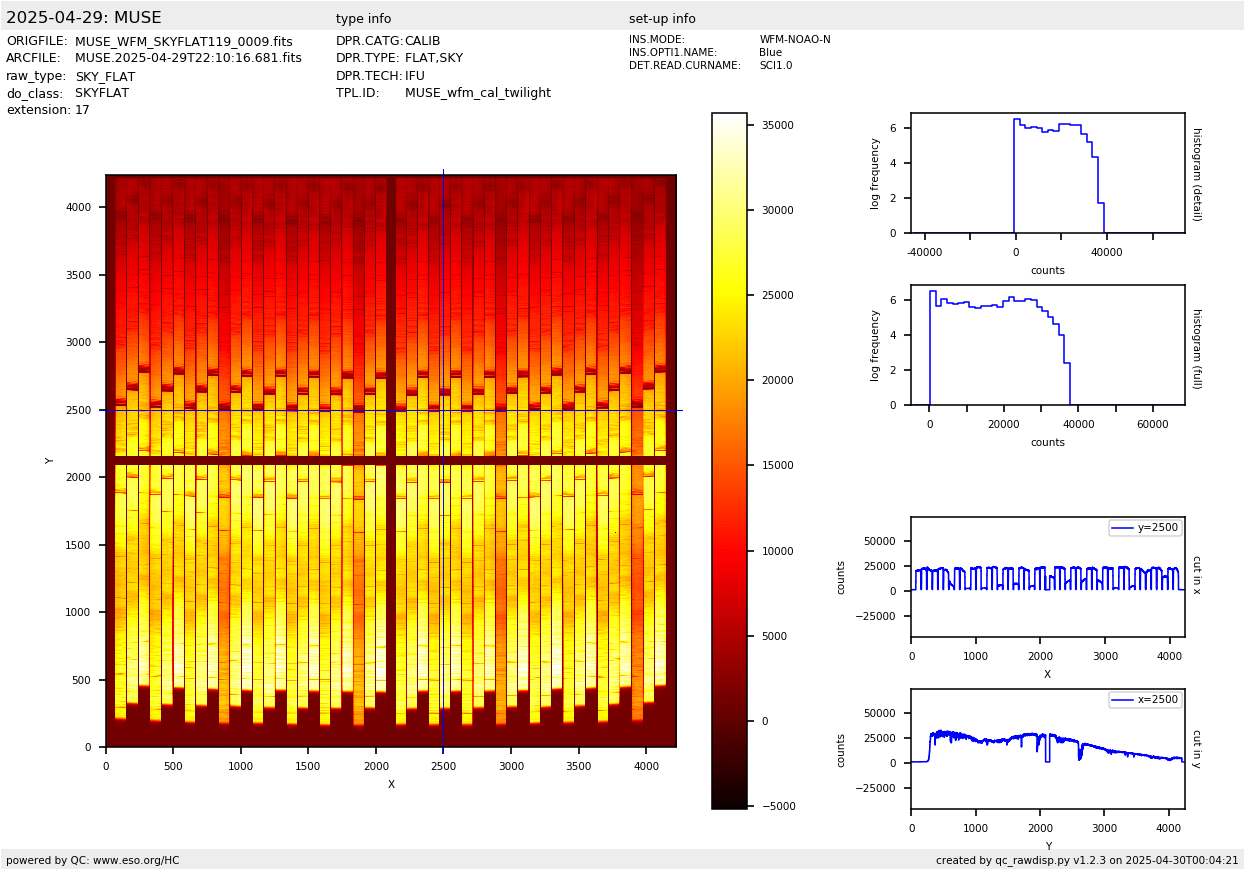Image resolution: width=1245 pixels, height=870 pixels.
Task: Click the INS.MODE value WFM-NOAO-N
Action: (794, 40)
